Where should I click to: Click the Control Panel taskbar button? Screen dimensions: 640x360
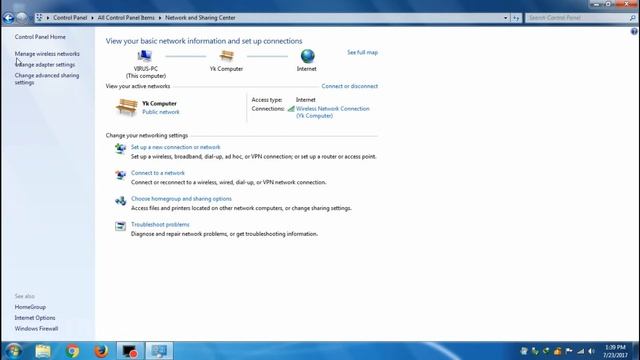point(159,351)
